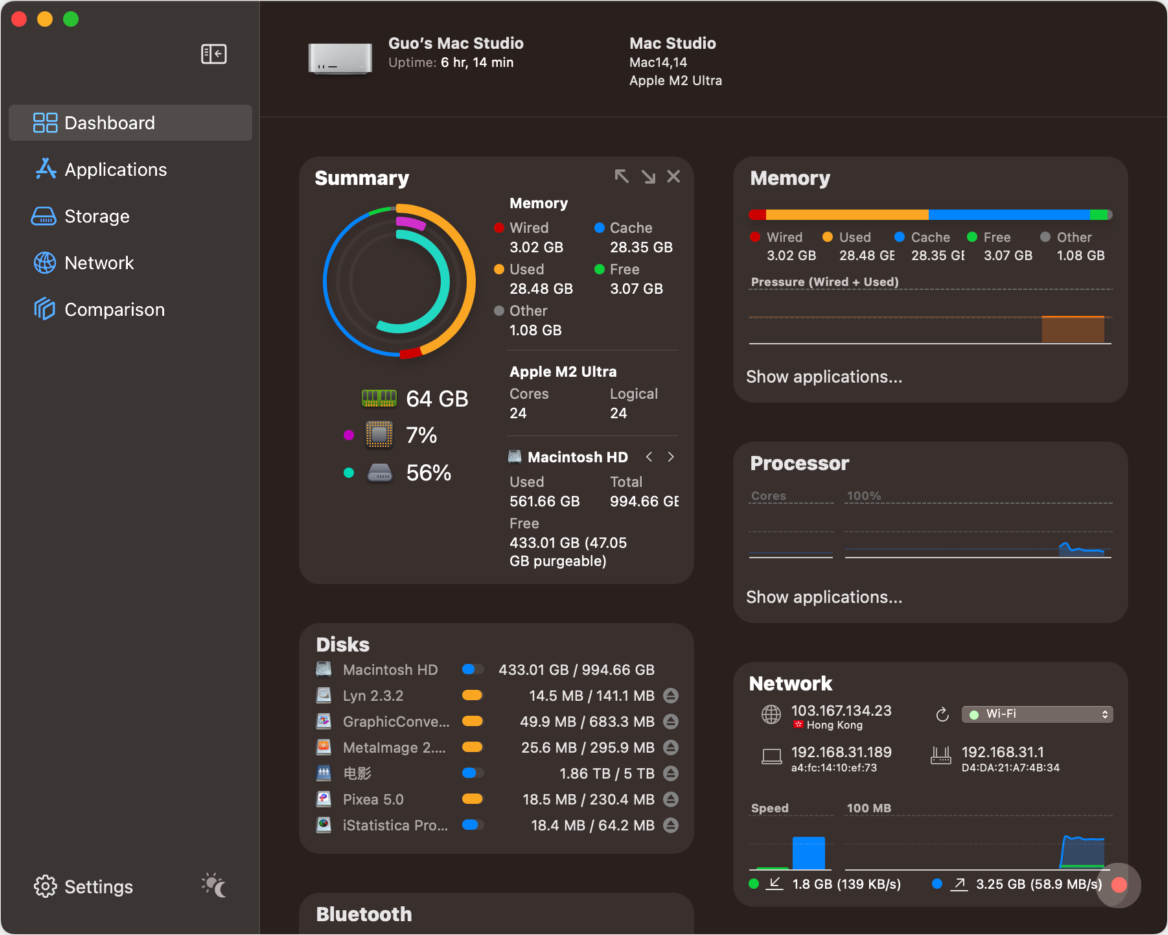Eject the Pixea 5.0 volume
The image size is (1168, 935).
pyautogui.click(x=671, y=799)
